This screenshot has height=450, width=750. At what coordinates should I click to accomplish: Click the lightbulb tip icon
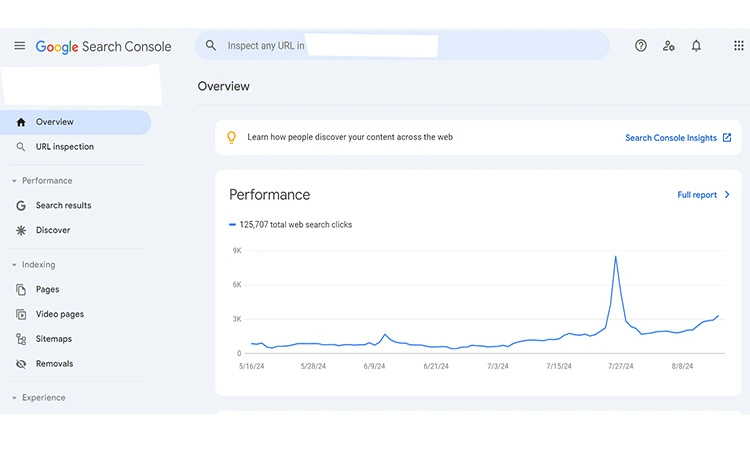click(x=232, y=137)
